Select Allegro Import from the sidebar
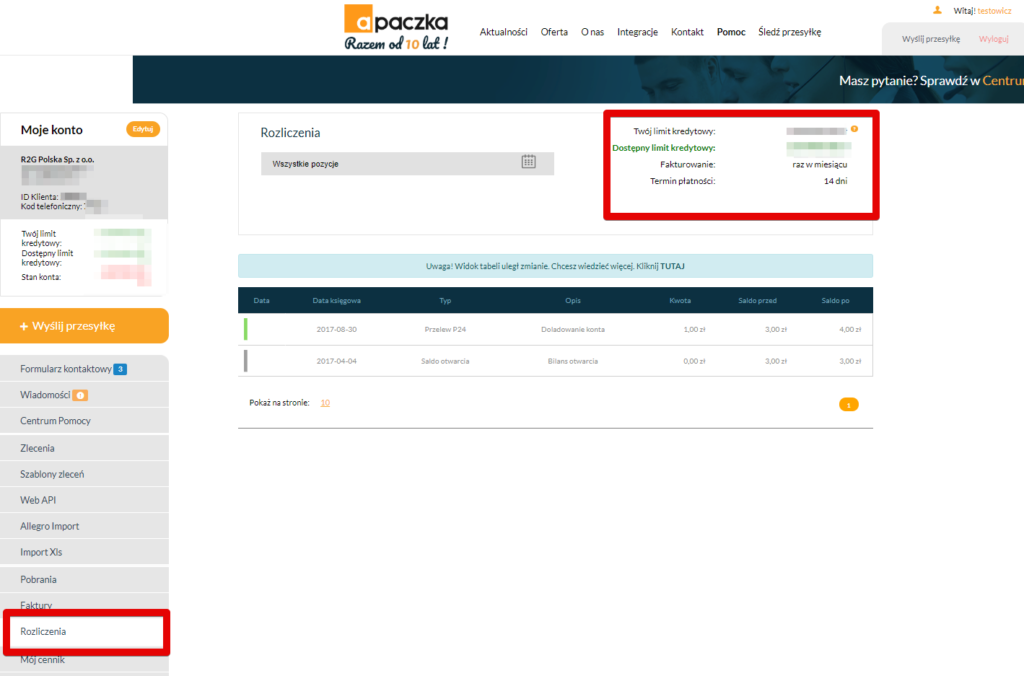 [x=49, y=526]
